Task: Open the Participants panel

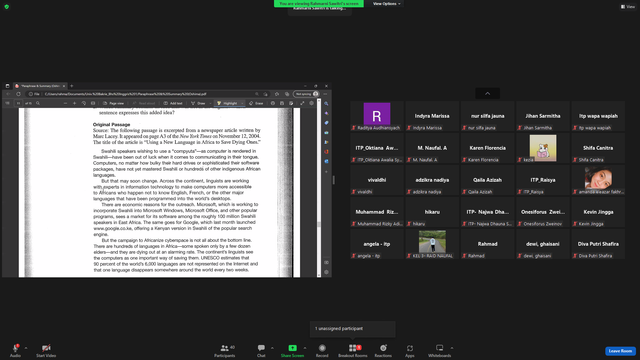Action: (225, 350)
